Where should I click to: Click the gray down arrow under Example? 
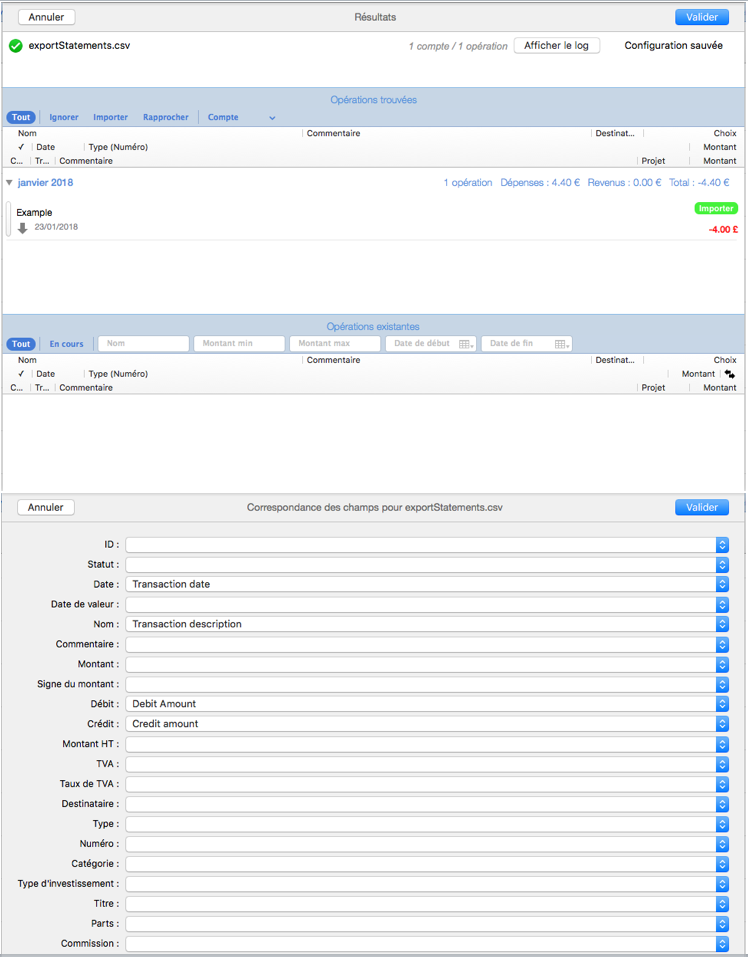(23, 228)
